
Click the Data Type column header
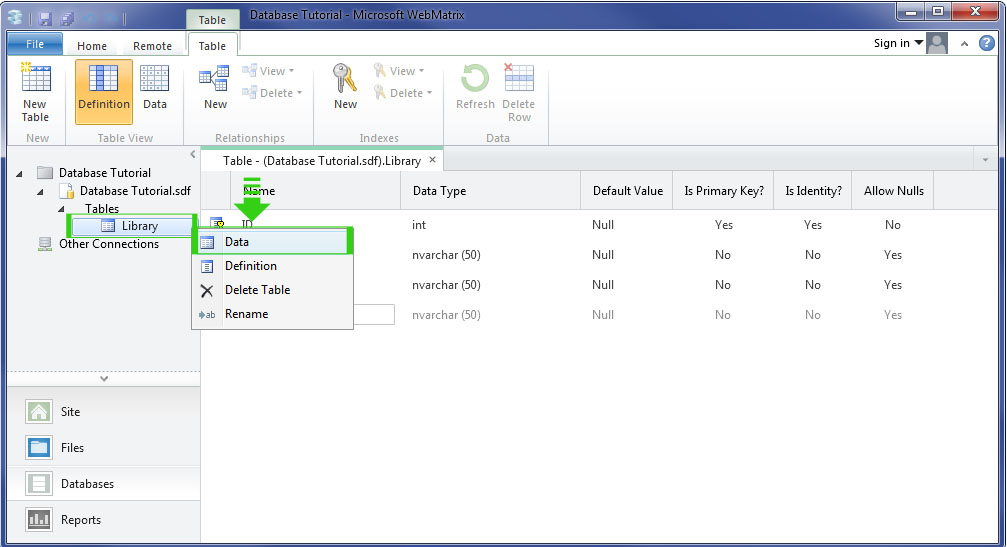click(490, 191)
